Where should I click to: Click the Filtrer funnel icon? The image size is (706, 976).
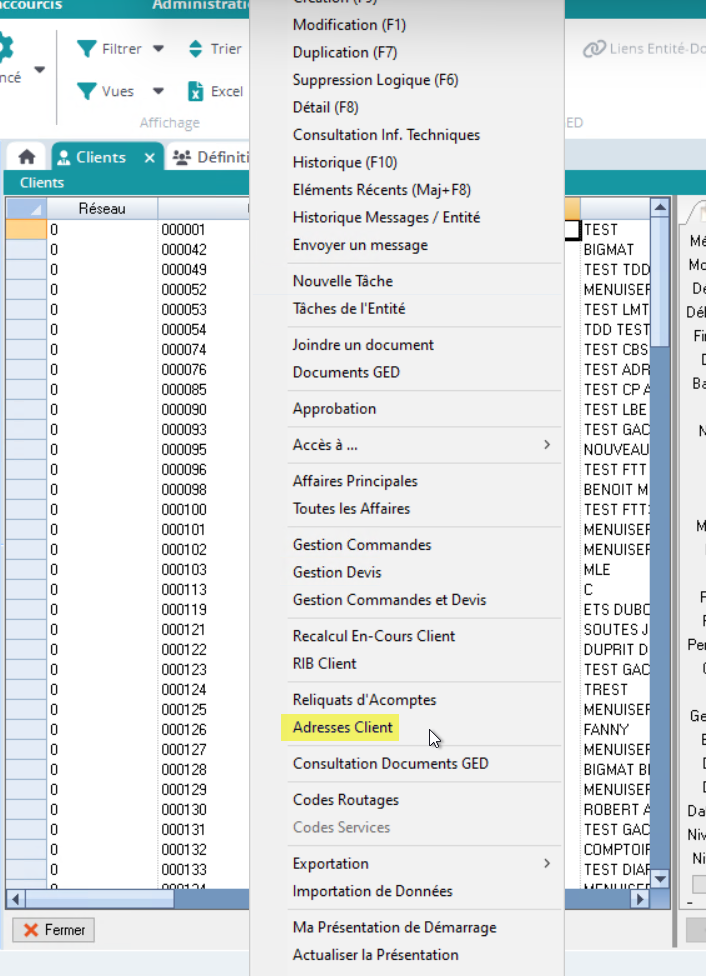click(x=87, y=49)
